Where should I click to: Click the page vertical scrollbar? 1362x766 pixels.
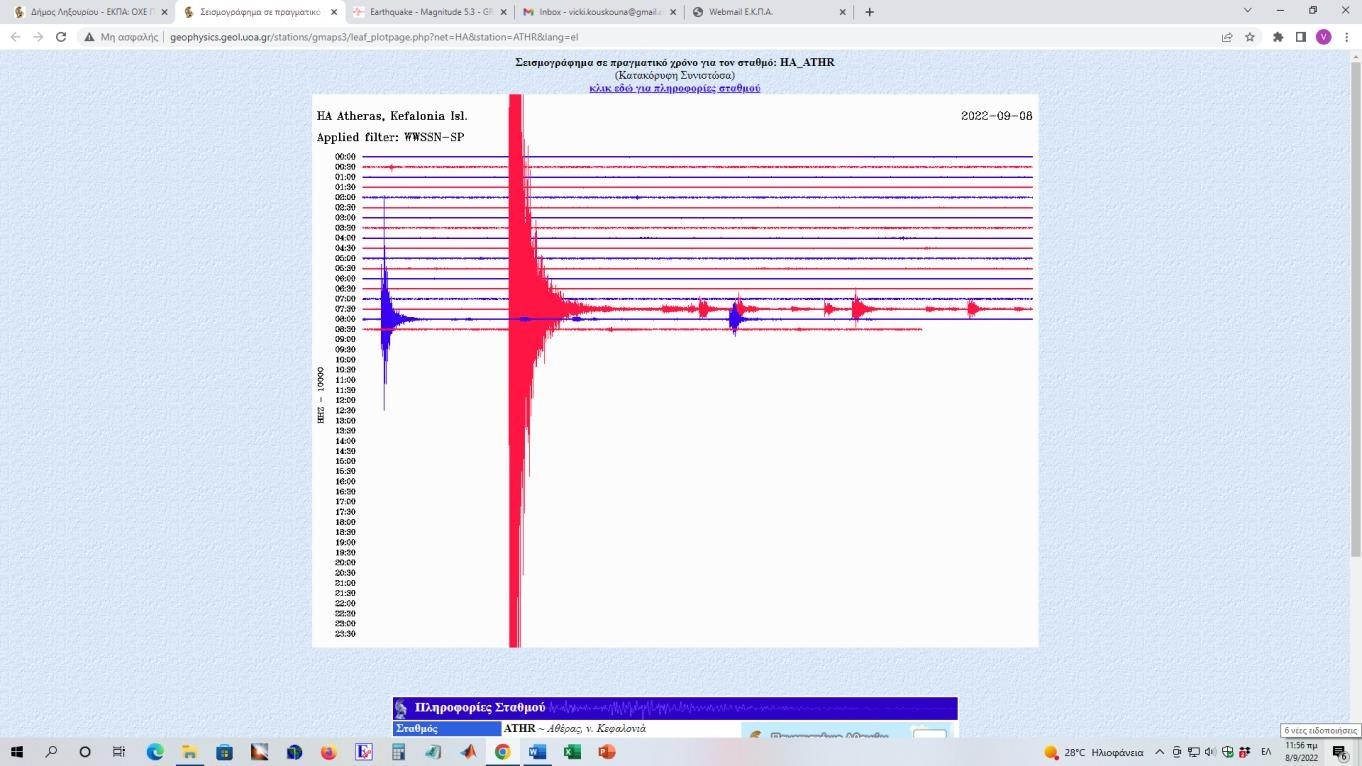1355,300
